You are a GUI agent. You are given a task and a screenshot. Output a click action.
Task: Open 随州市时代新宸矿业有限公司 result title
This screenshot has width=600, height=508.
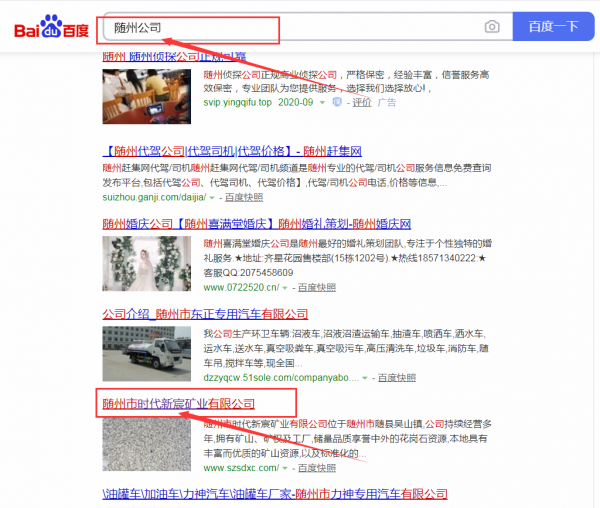[179, 404]
